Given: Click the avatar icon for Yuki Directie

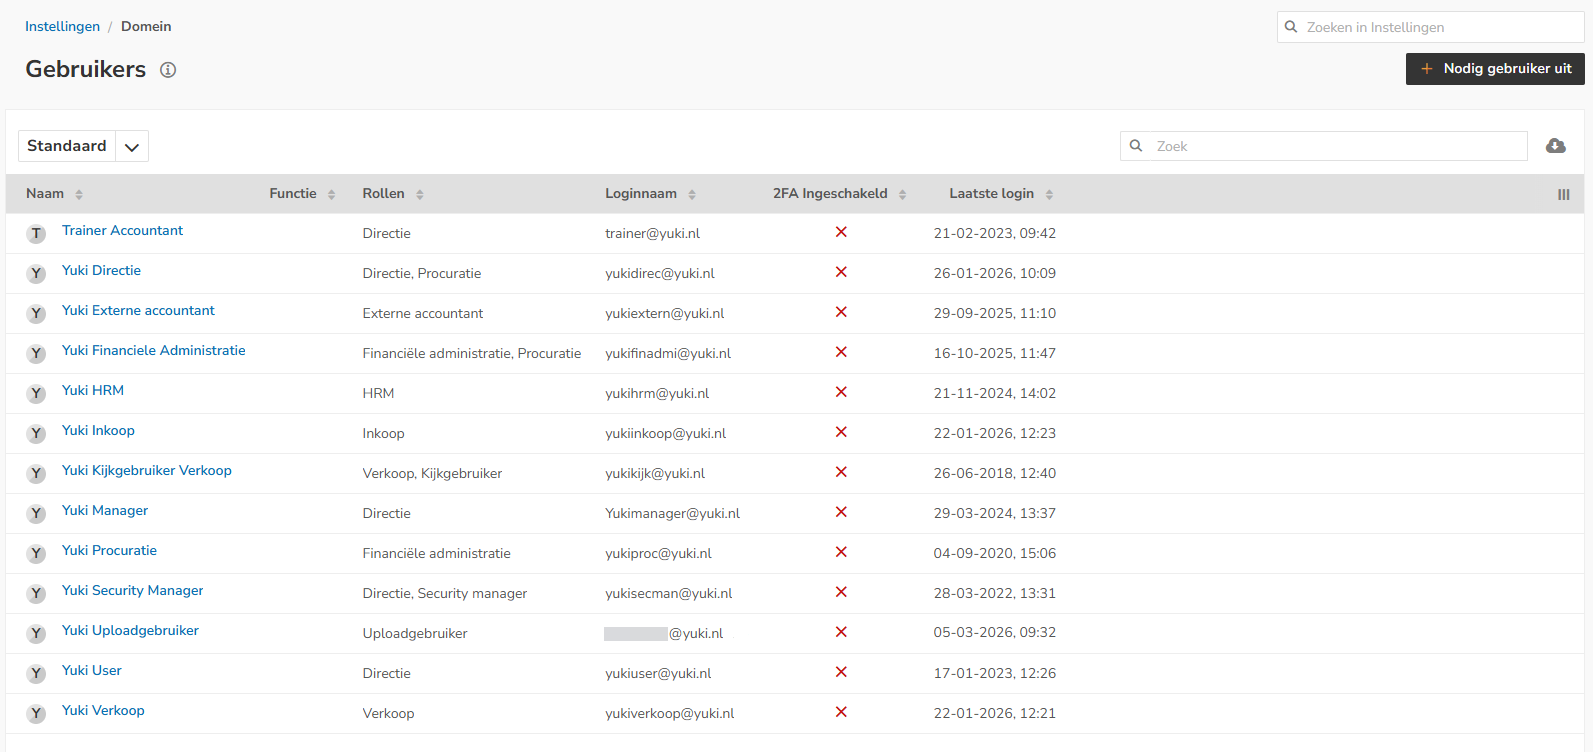Looking at the screenshot, I should (37, 273).
